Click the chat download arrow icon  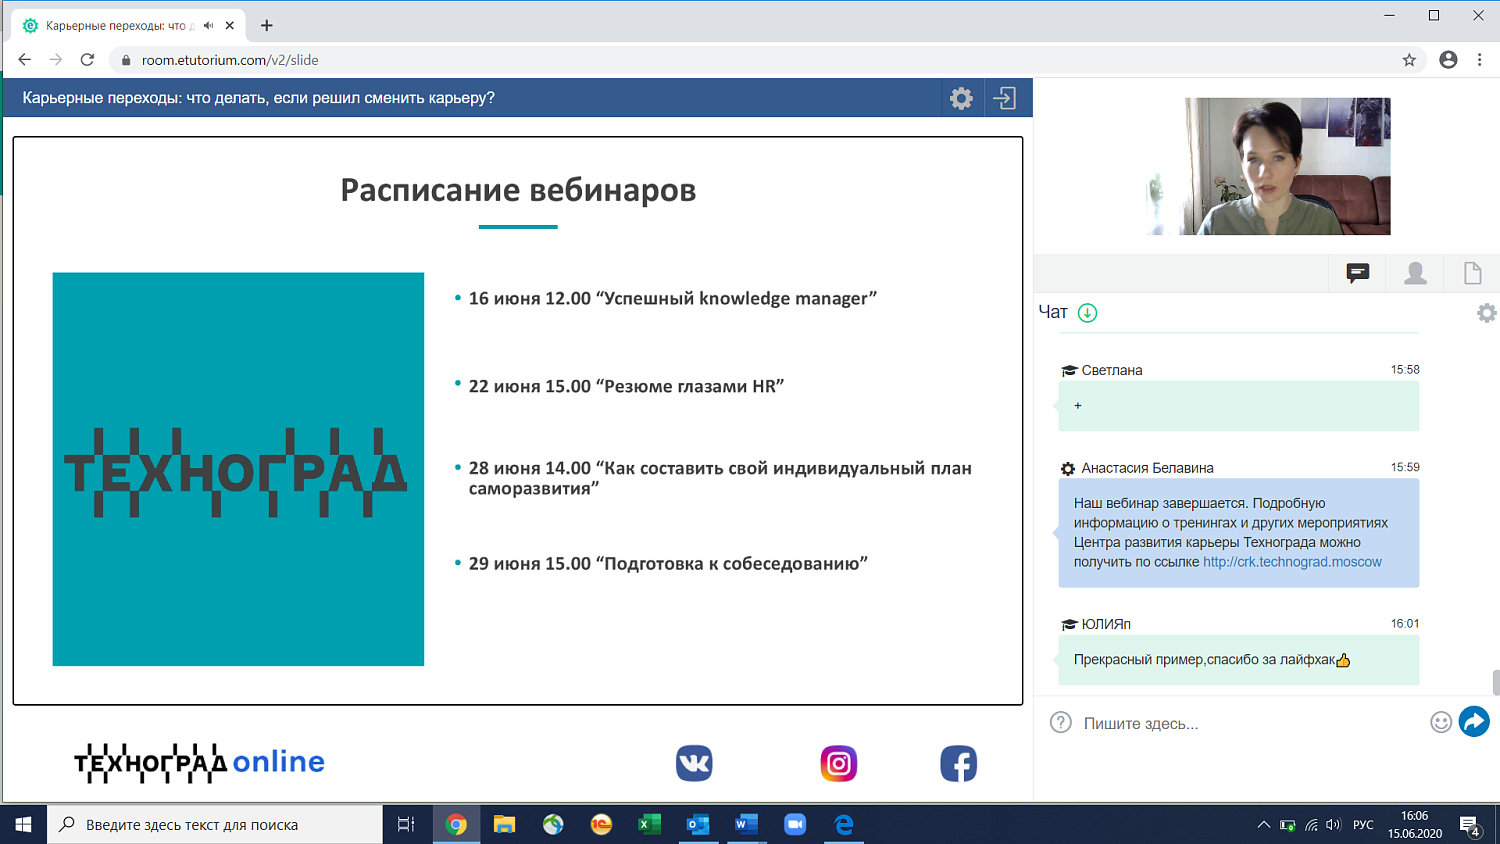1087,313
